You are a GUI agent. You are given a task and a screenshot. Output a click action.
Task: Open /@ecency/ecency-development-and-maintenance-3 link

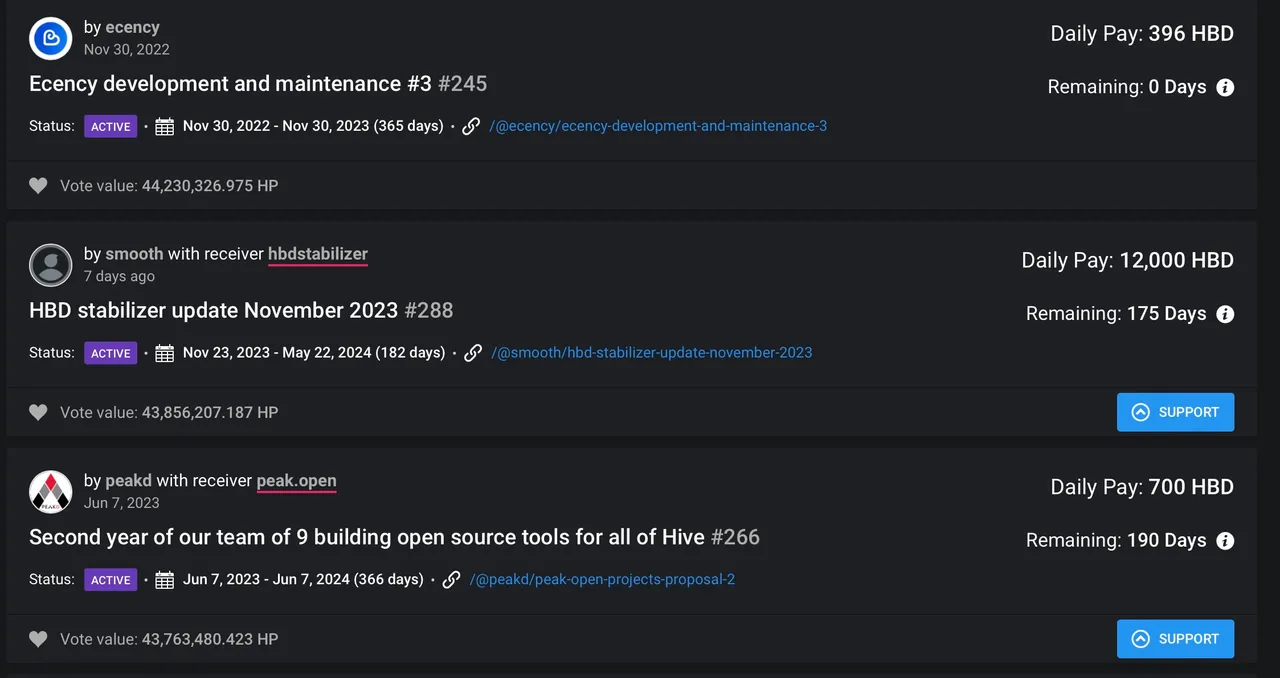(658, 126)
